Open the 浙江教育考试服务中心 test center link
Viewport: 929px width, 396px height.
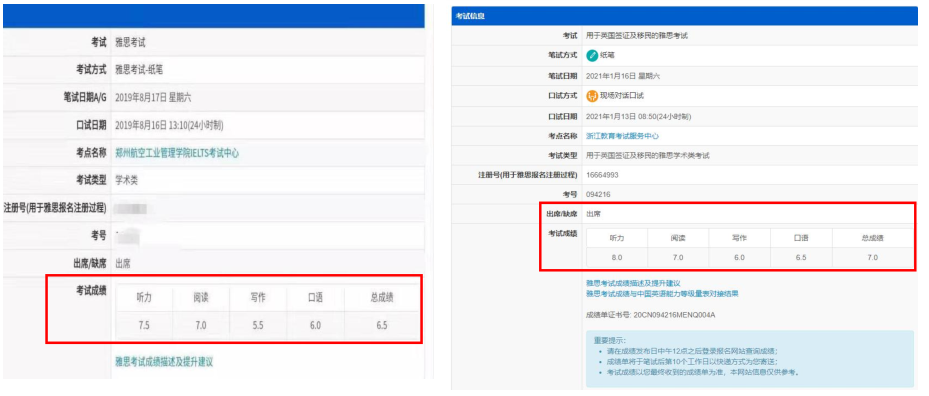pyautogui.click(x=622, y=136)
